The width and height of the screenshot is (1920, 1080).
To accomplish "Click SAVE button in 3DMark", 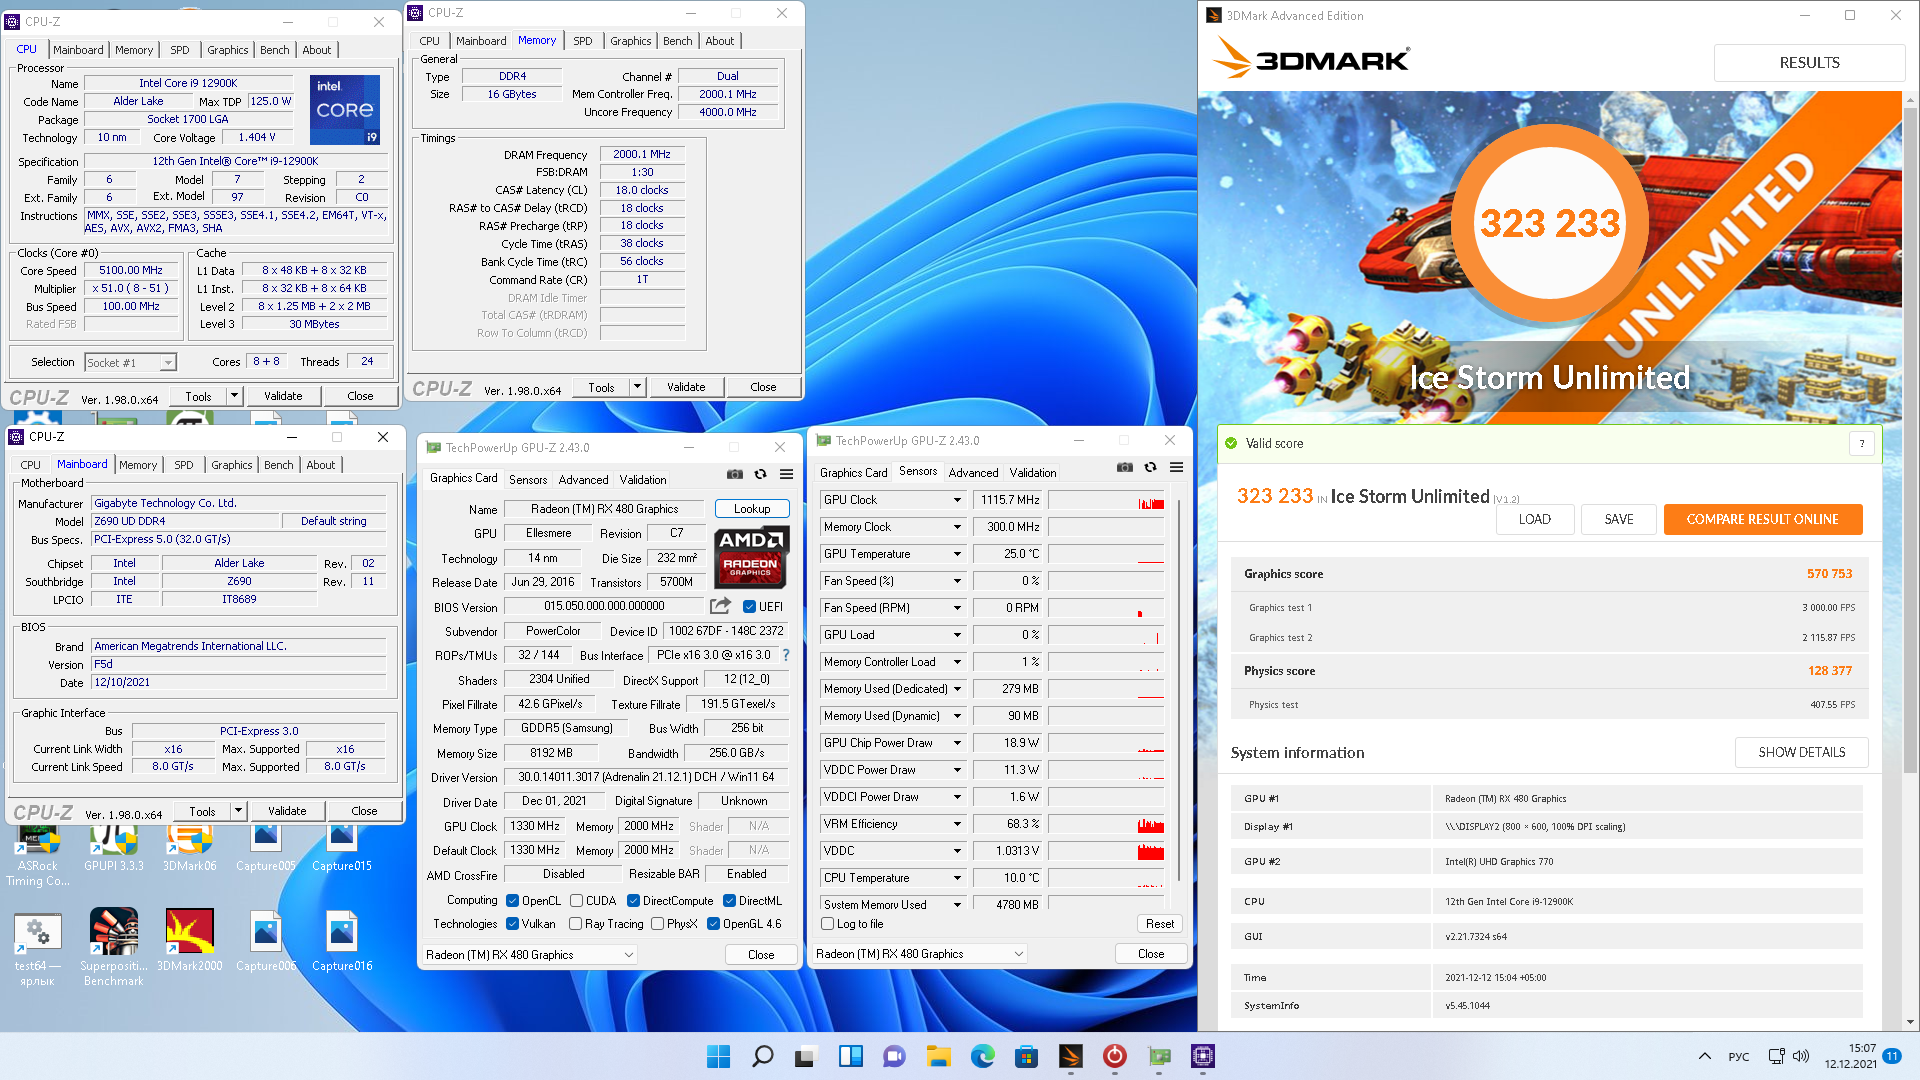I will 1619,519.
